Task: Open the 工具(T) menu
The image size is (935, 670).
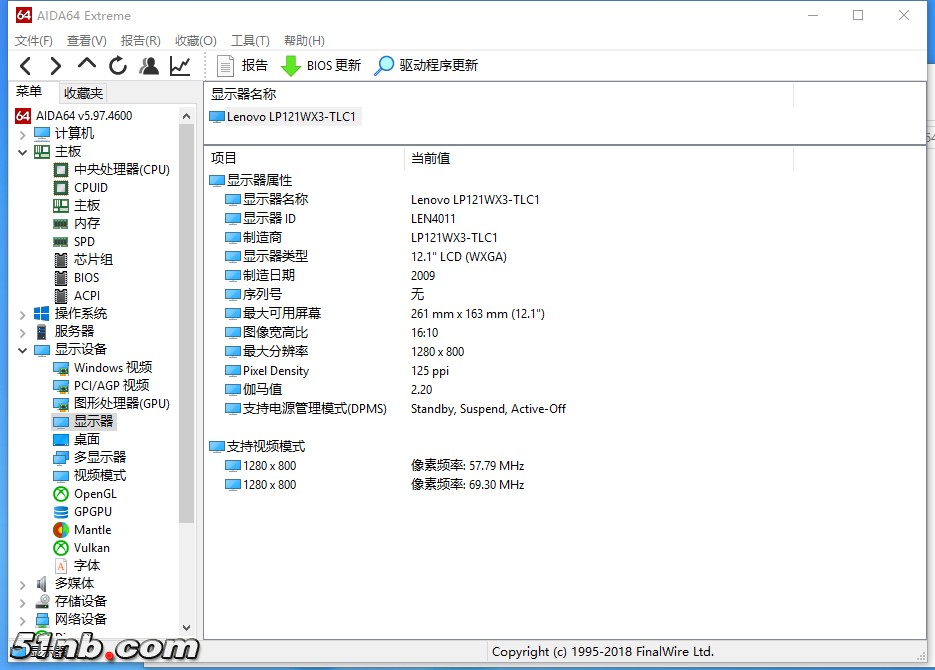Action: (250, 41)
